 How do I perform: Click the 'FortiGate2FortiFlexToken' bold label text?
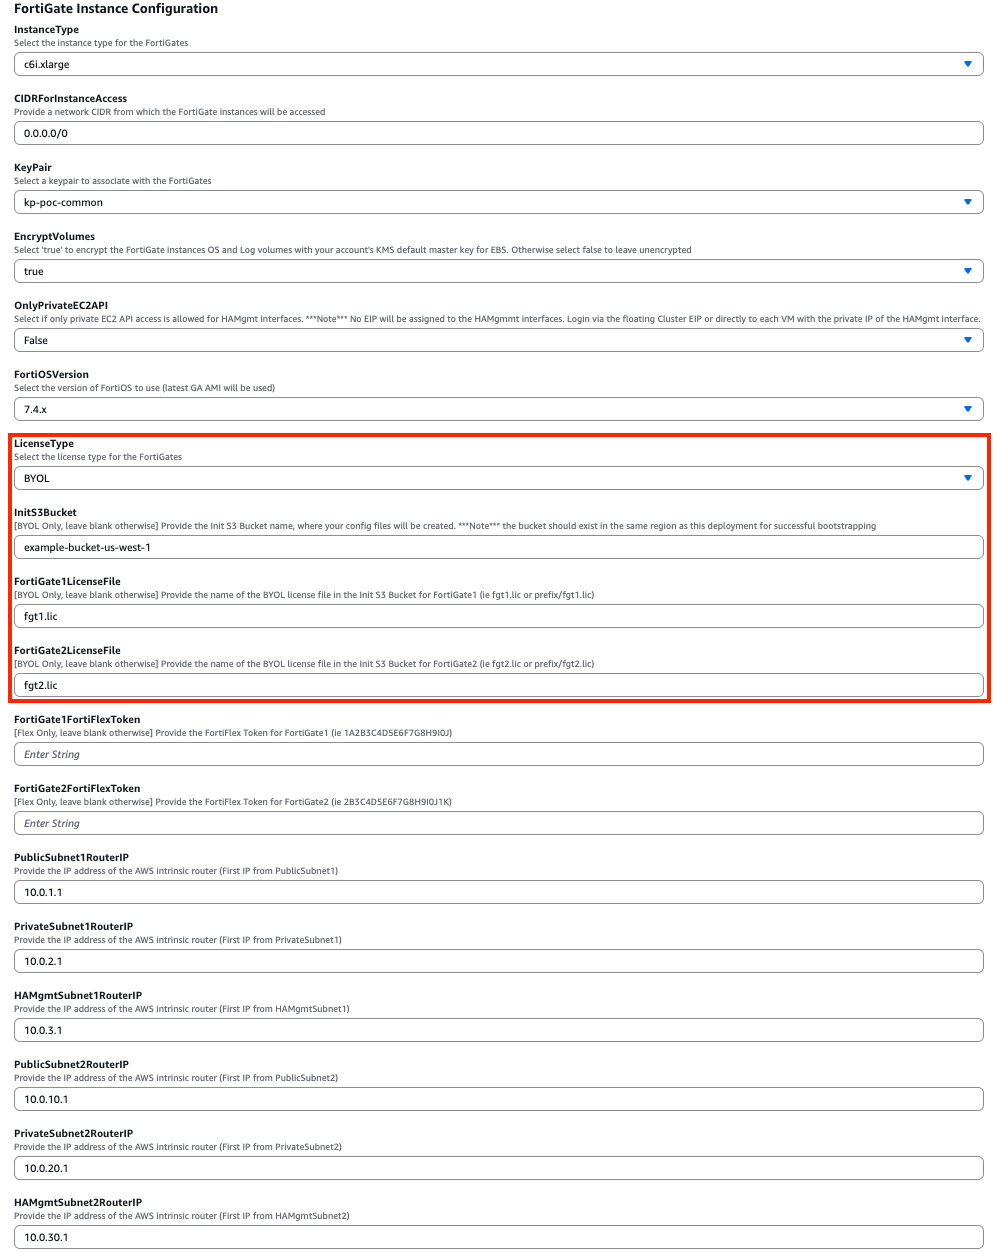point(77,789)
